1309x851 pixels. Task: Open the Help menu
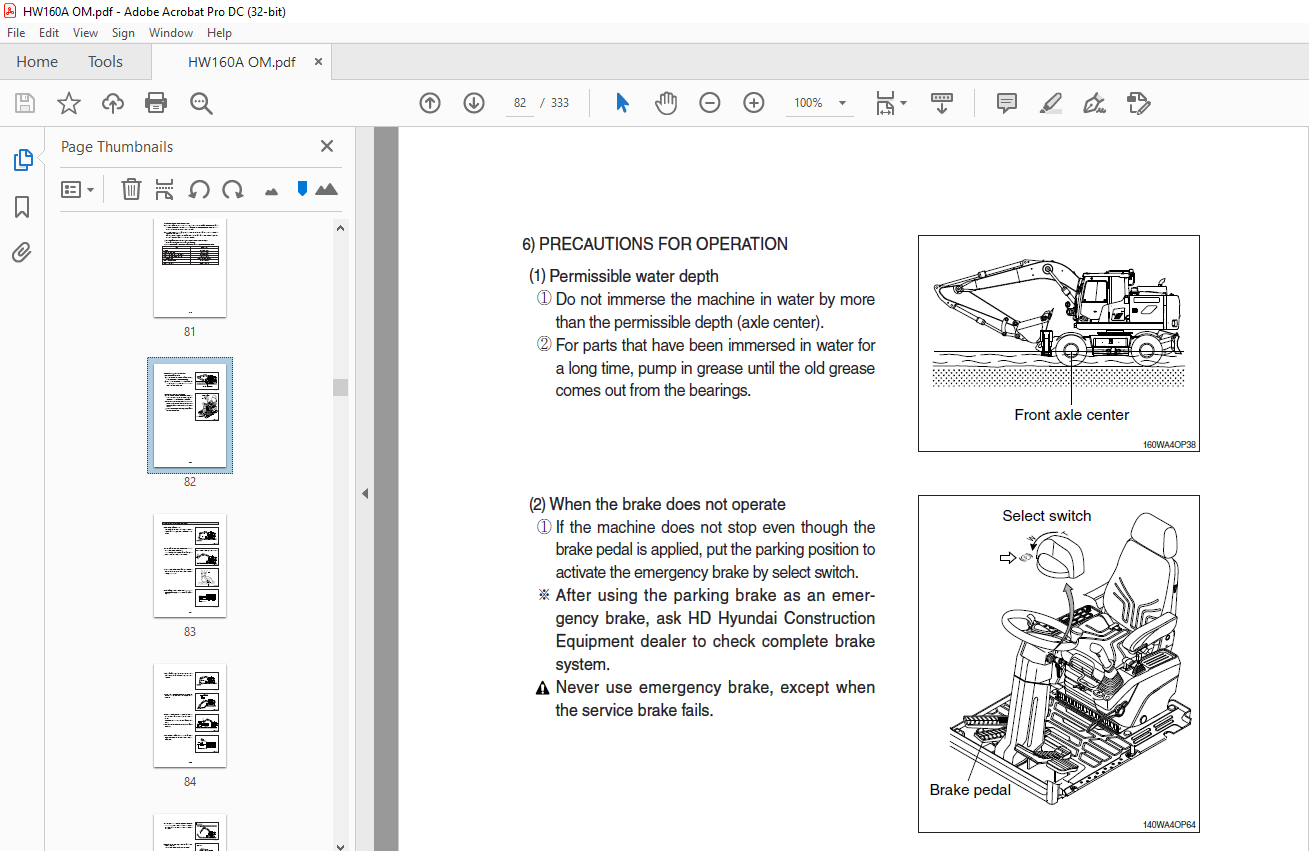tap(219, 33)
